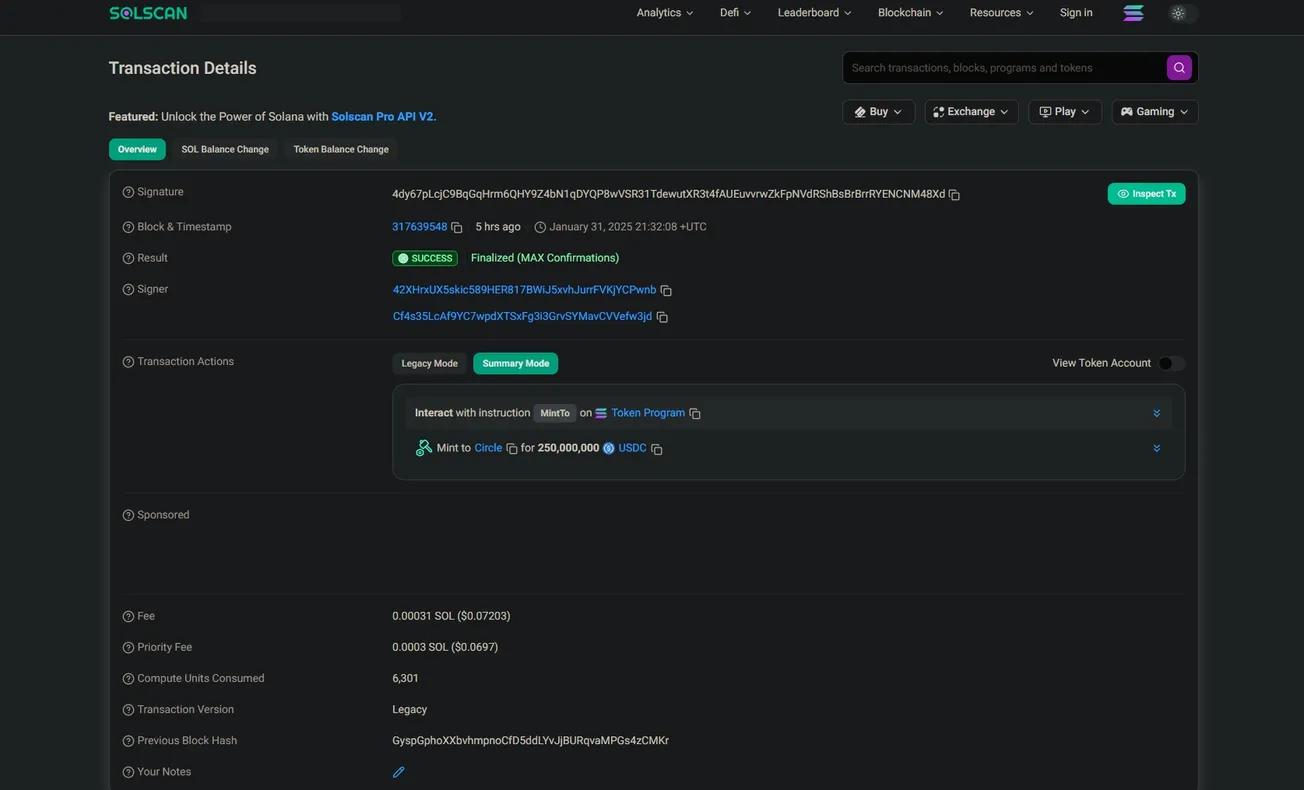Copy the USDC token address

[x=657, y=449]
